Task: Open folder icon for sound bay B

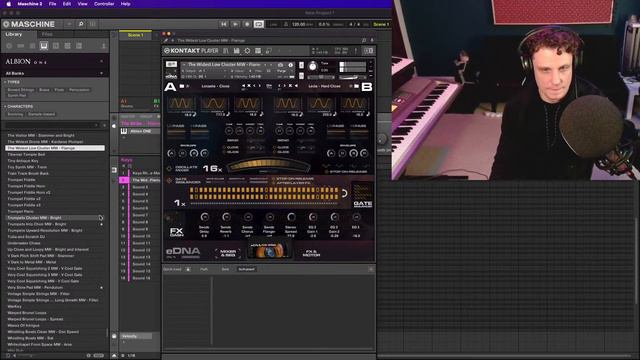Action: [356, 86]
